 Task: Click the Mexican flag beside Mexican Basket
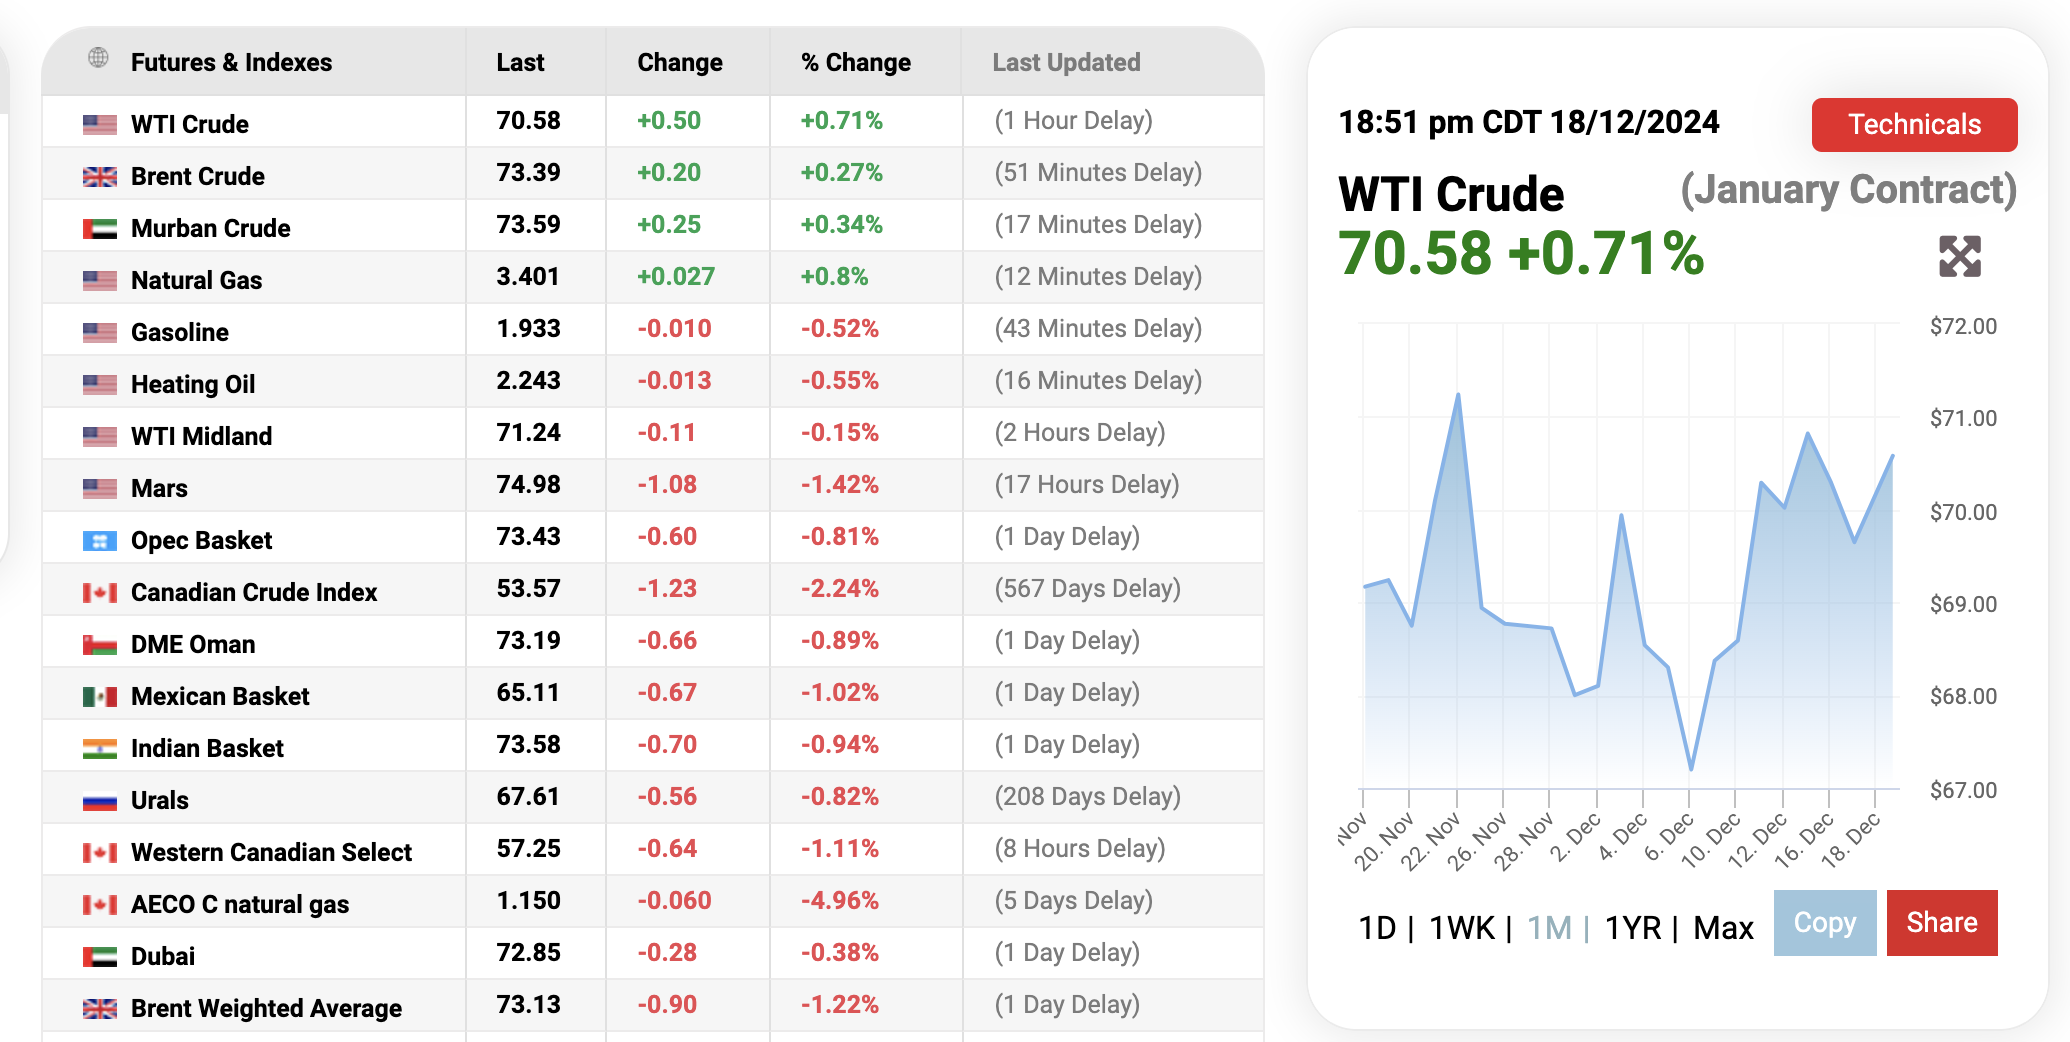99,697
